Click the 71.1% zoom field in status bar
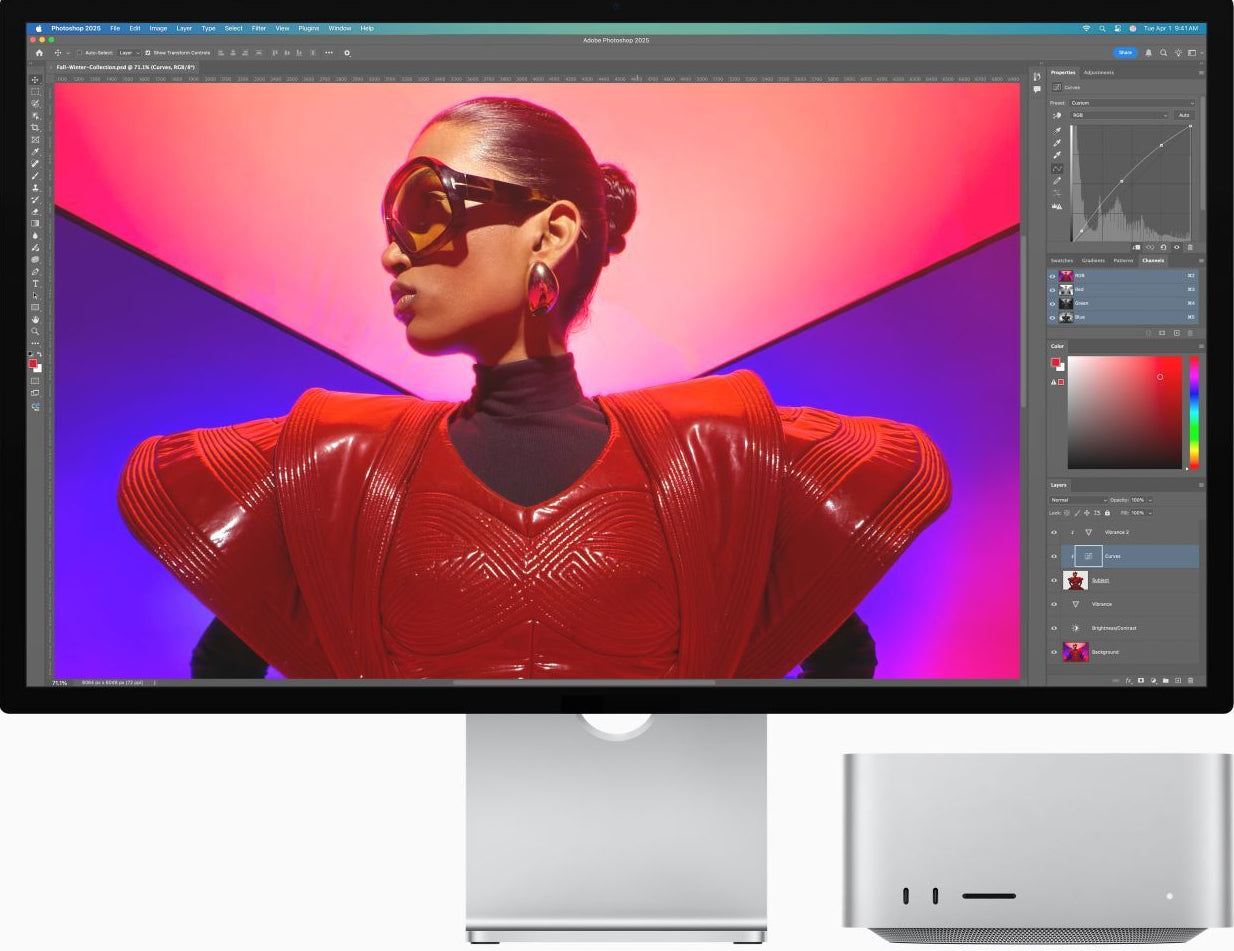Viewport: 1234px width, 951px height. click(x=60, y=682)
